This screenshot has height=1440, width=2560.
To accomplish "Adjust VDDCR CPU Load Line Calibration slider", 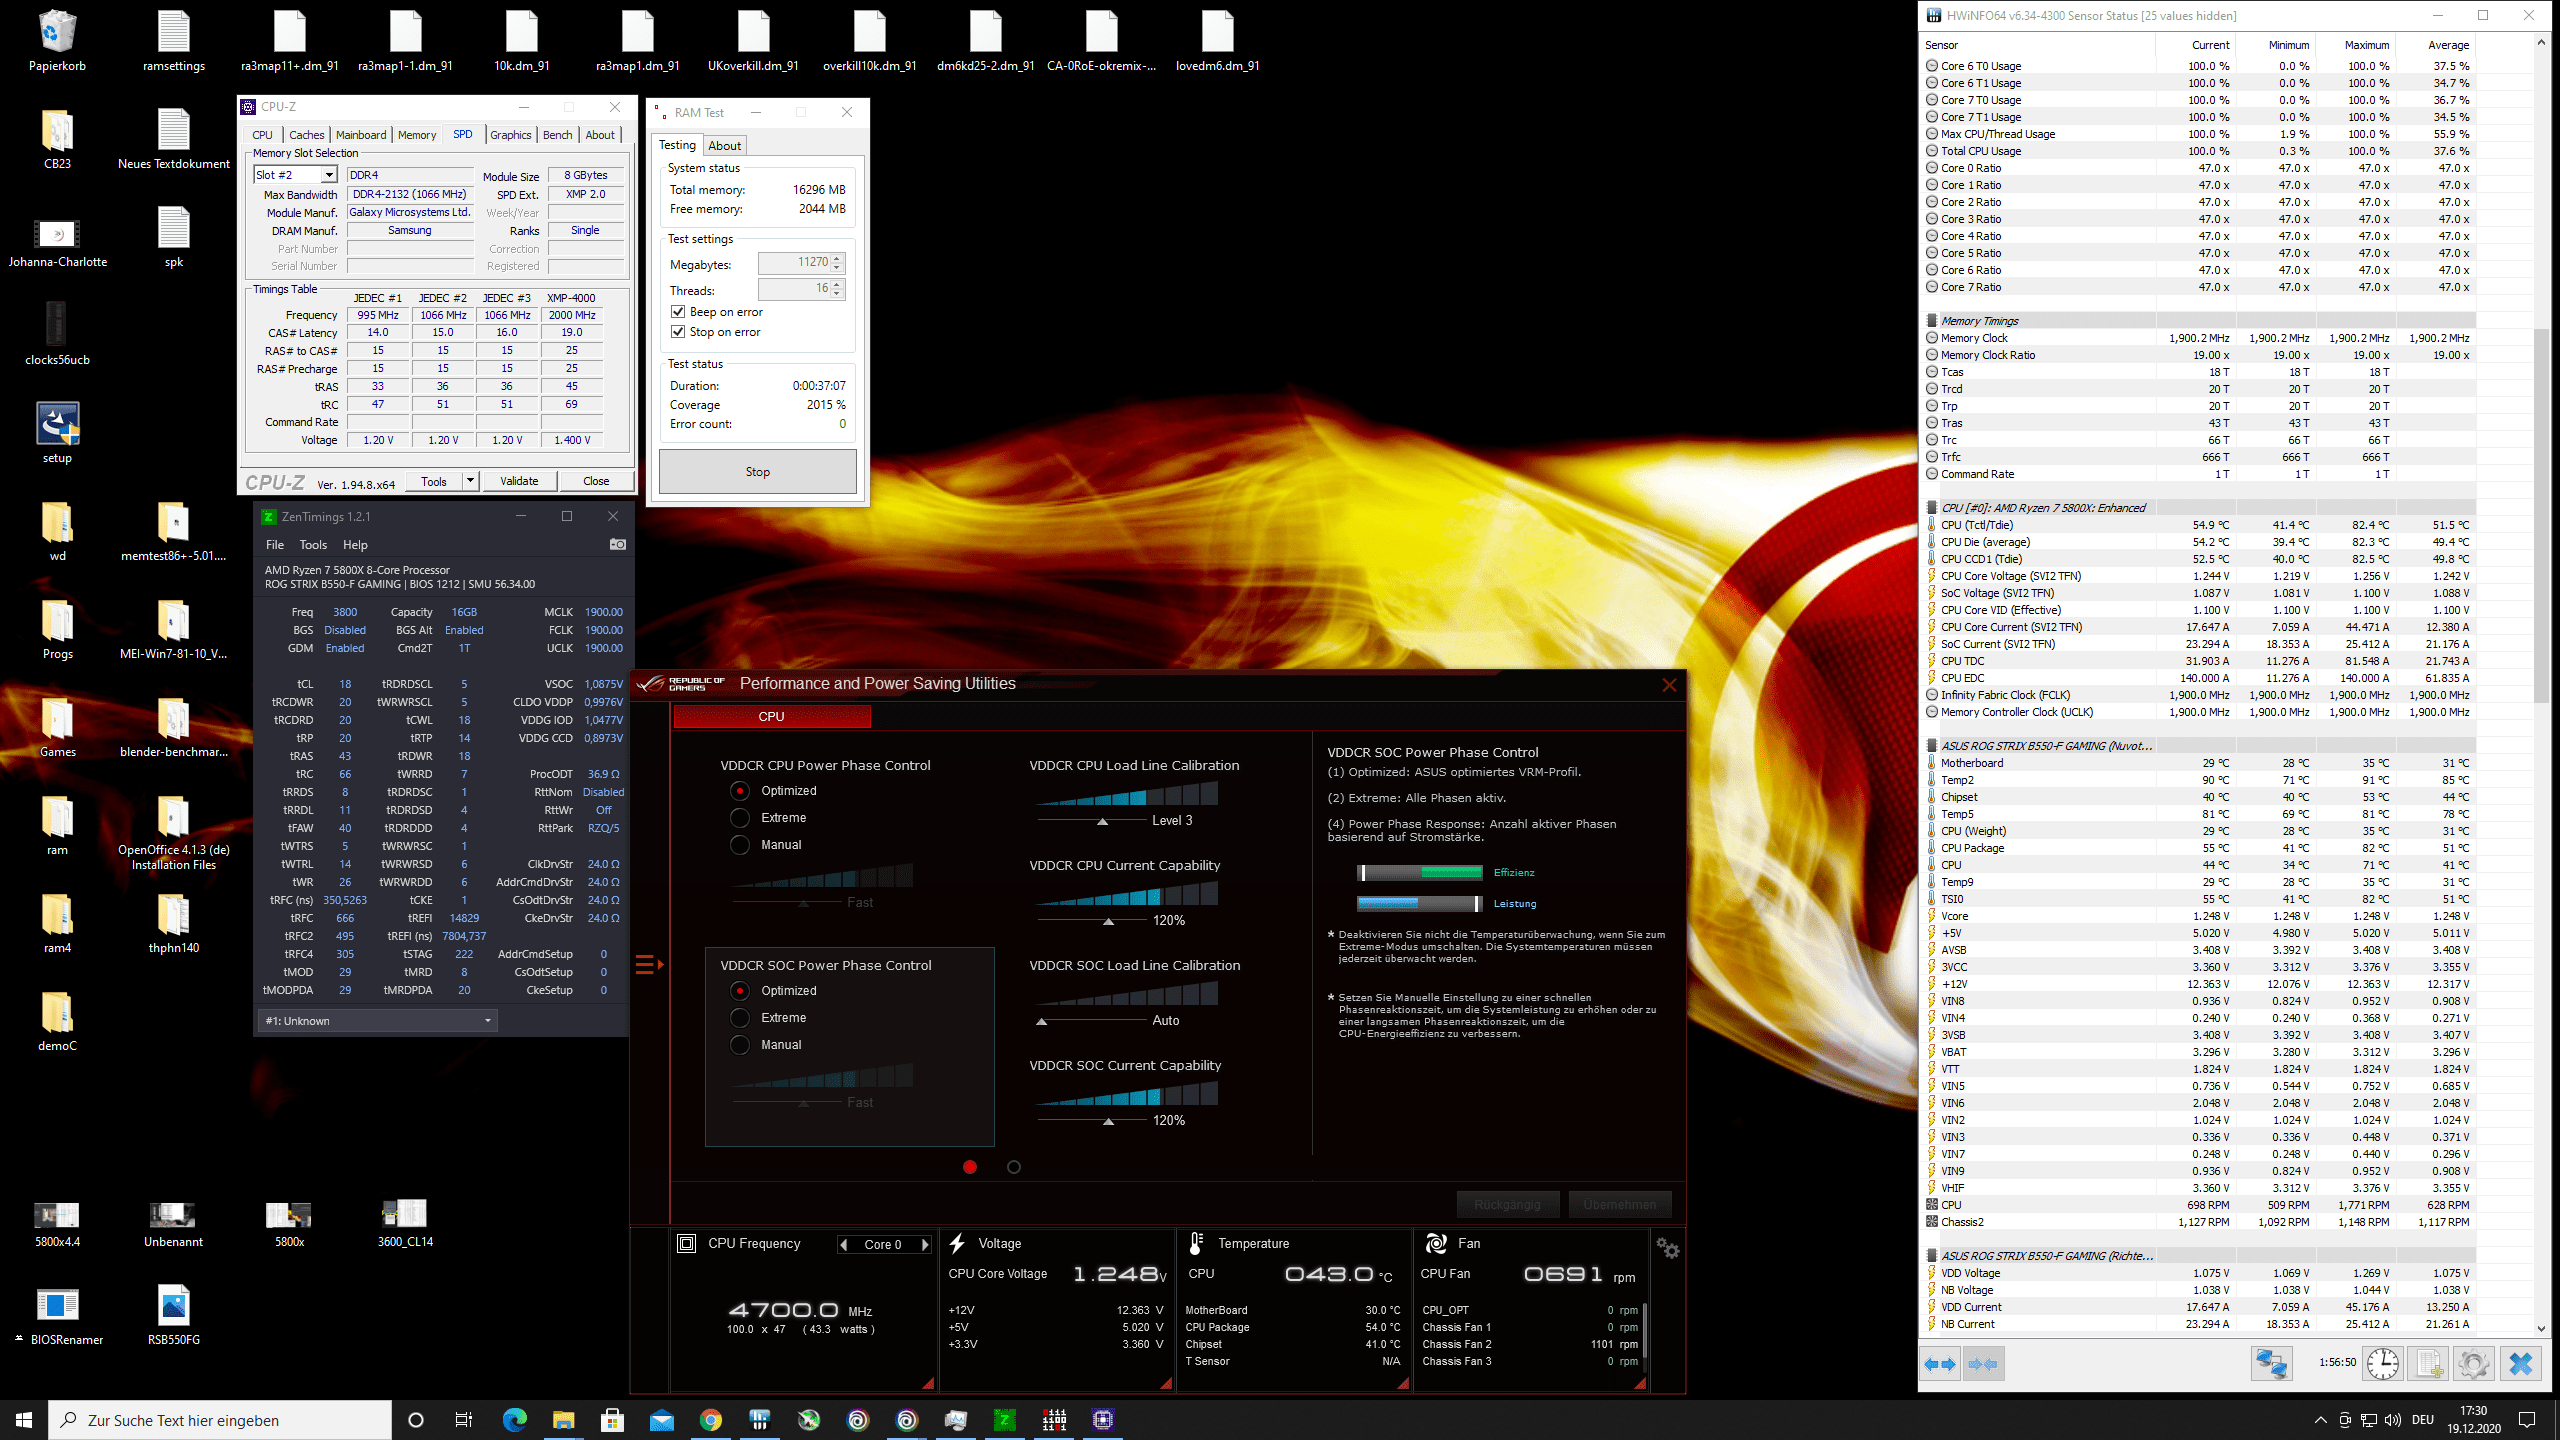I will [1102, 821].
